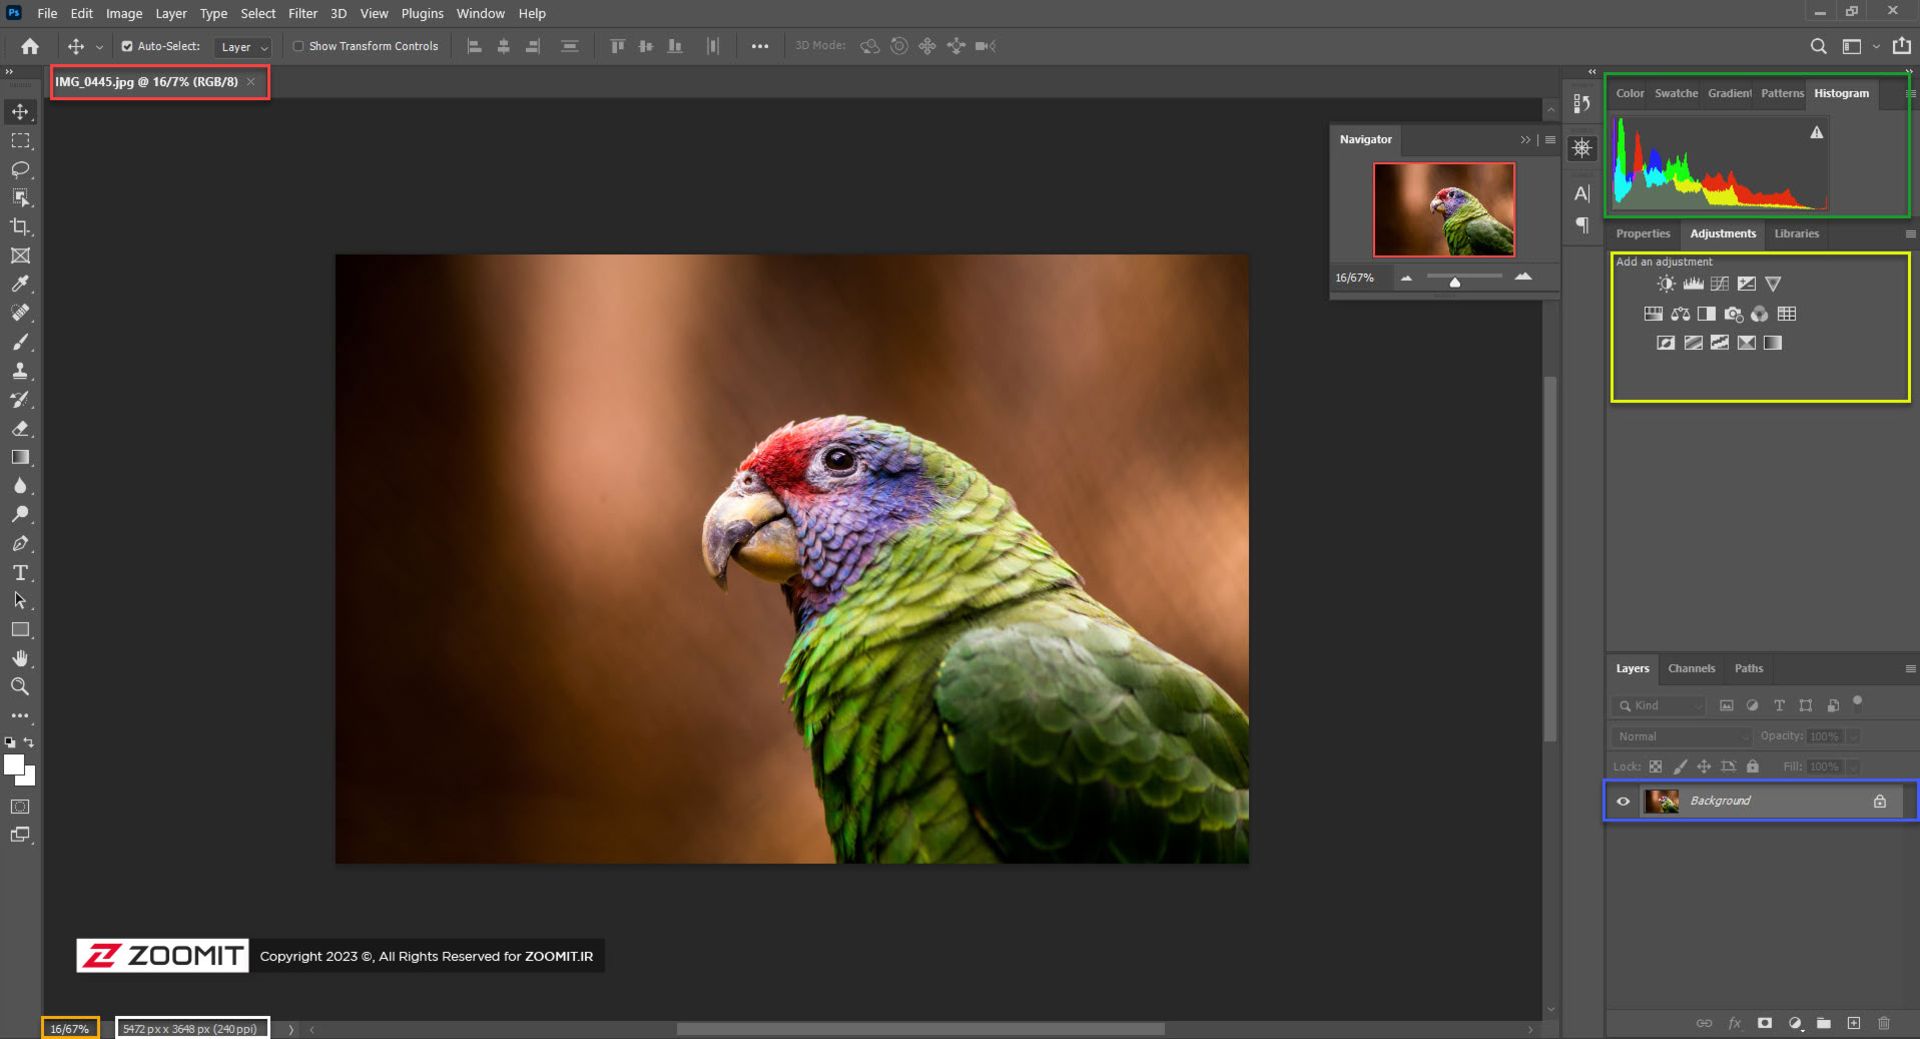Open the Auto-Select Layer dropdown
The image size is (1920, 1039).
coord(244,47)
